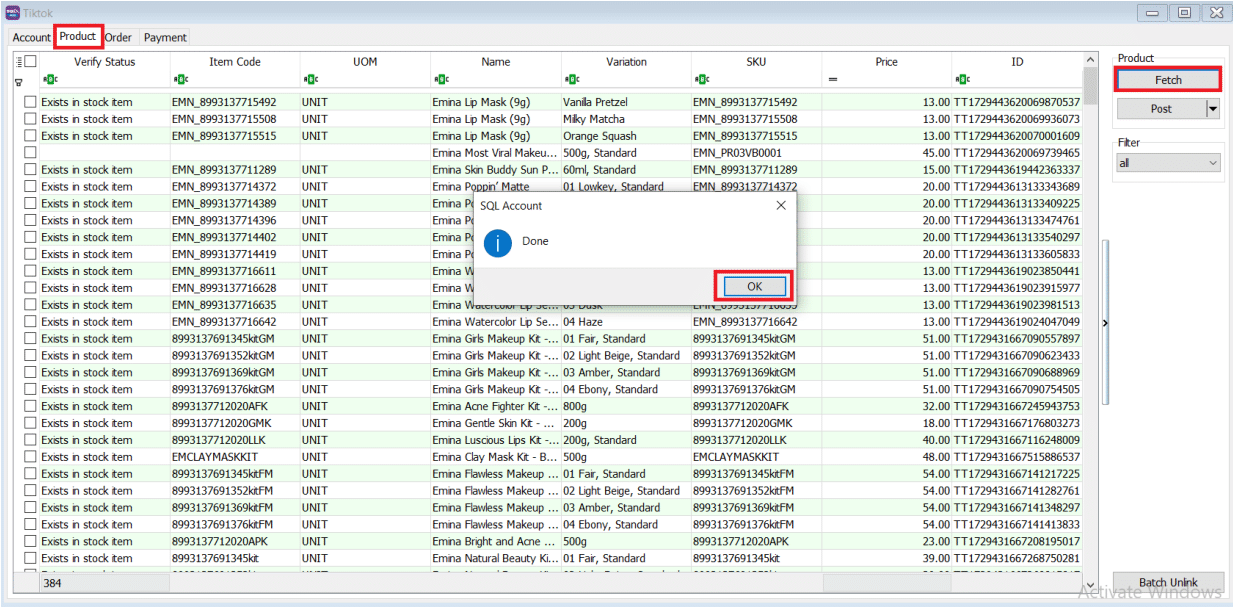The image size is (1233, 607).
Task: Click the UOM column filter icon
Action: 310,80
